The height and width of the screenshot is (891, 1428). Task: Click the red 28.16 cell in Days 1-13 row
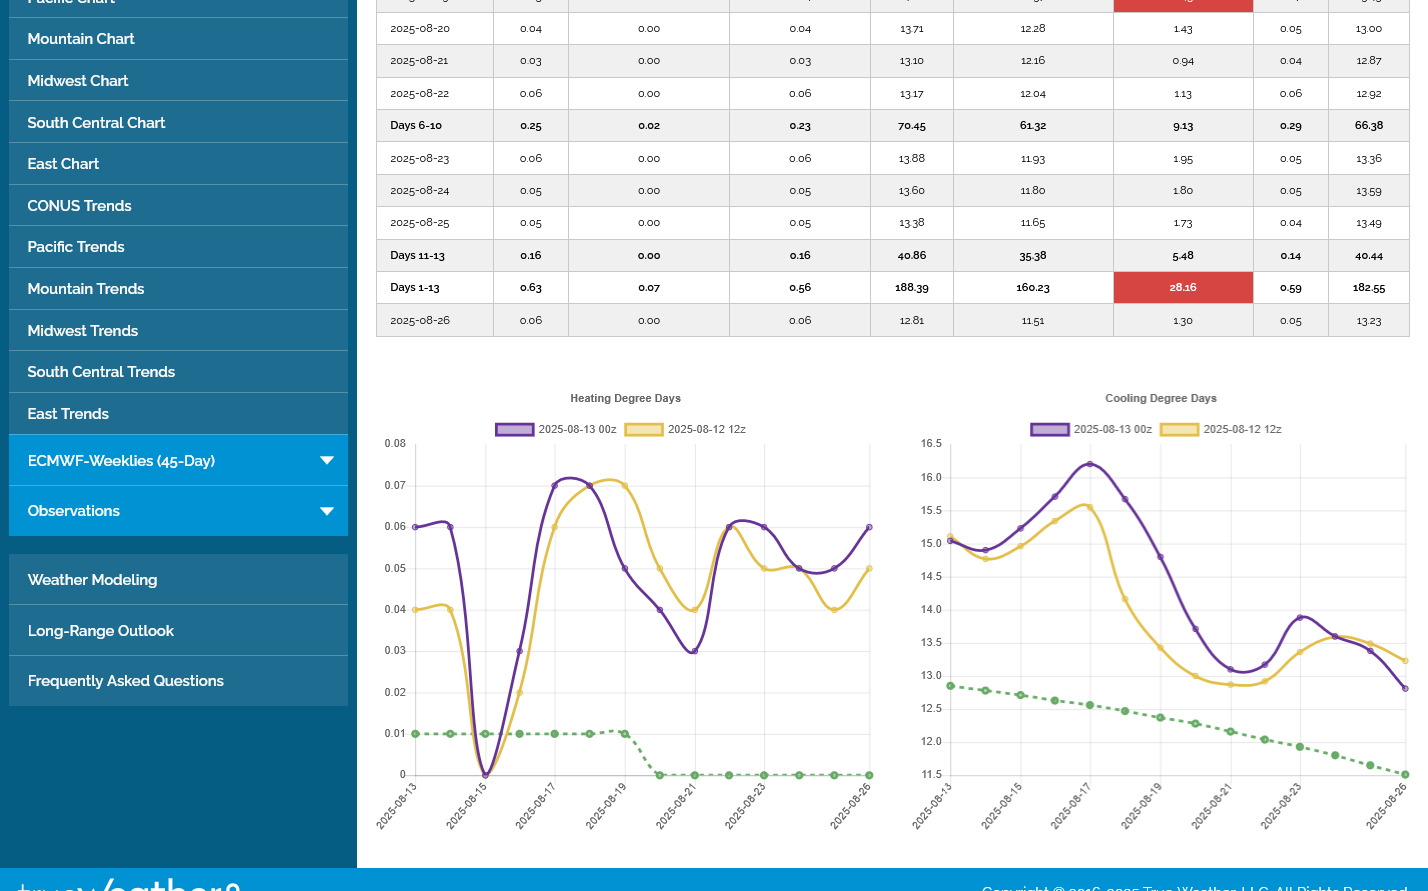[x=1183, y=287]
